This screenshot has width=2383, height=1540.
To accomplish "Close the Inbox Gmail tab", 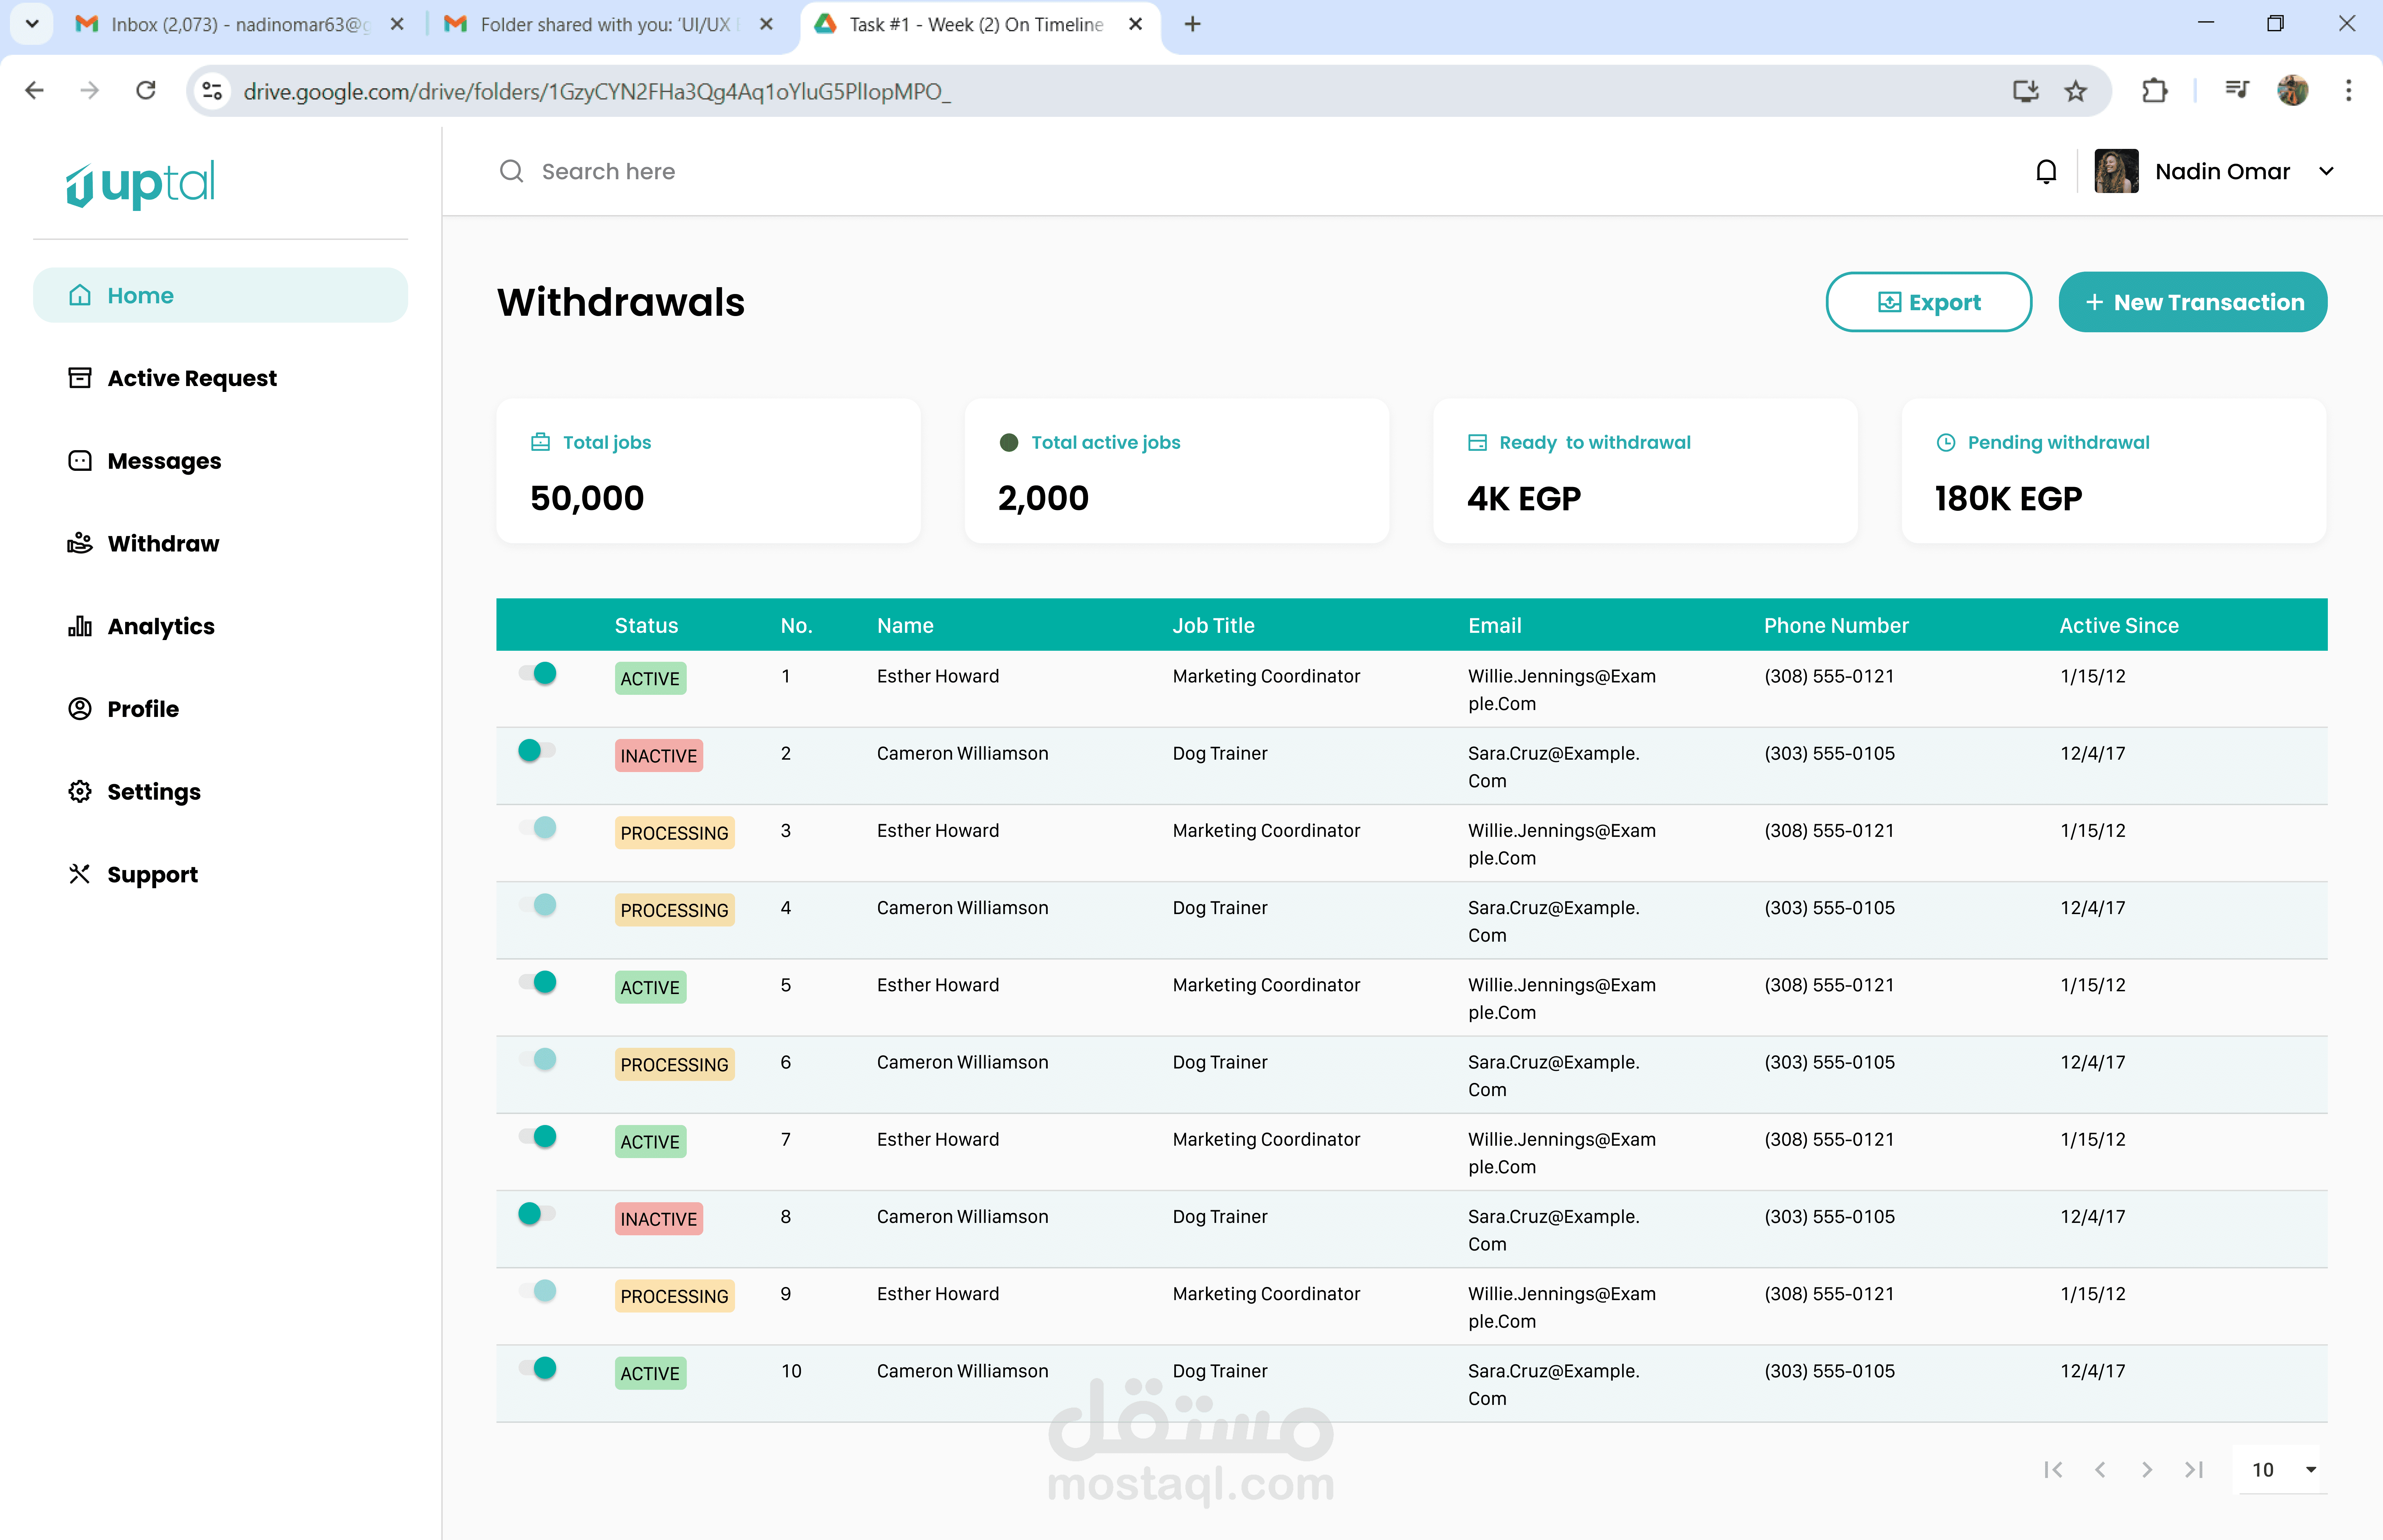I will tap(397, 24).
